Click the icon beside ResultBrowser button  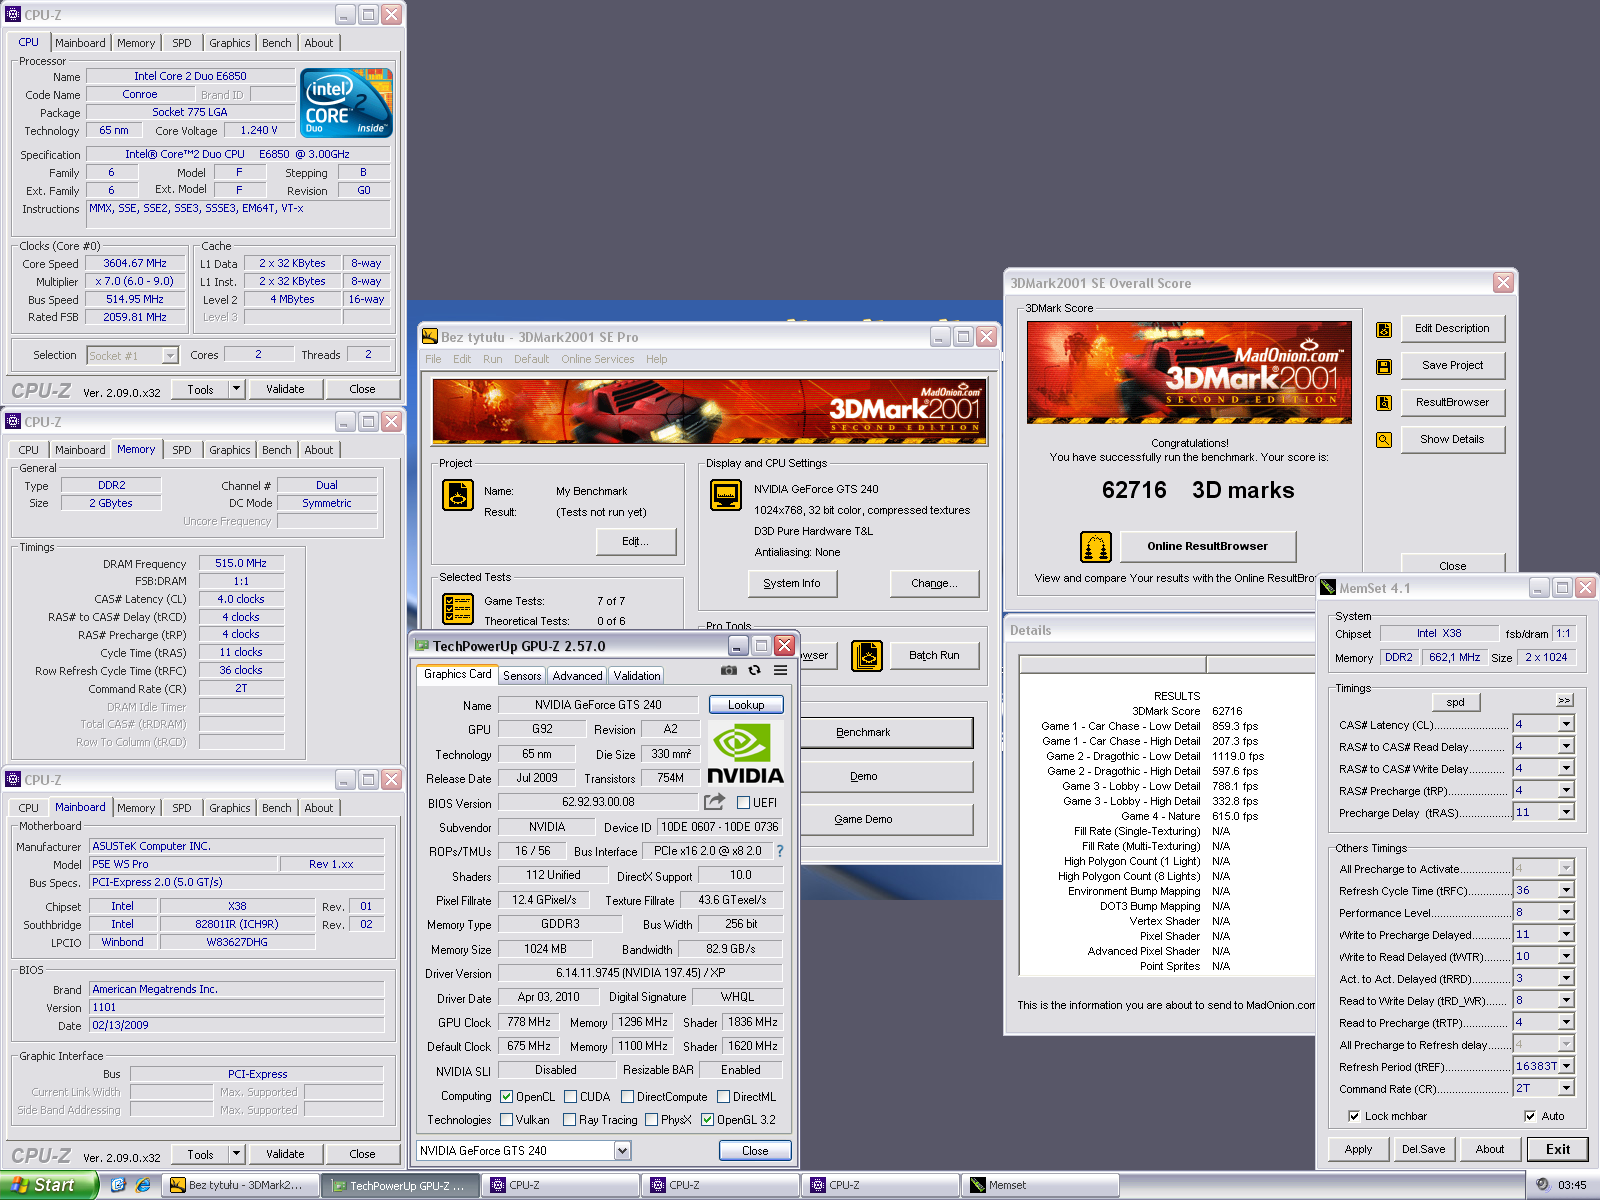(1384, 403)
